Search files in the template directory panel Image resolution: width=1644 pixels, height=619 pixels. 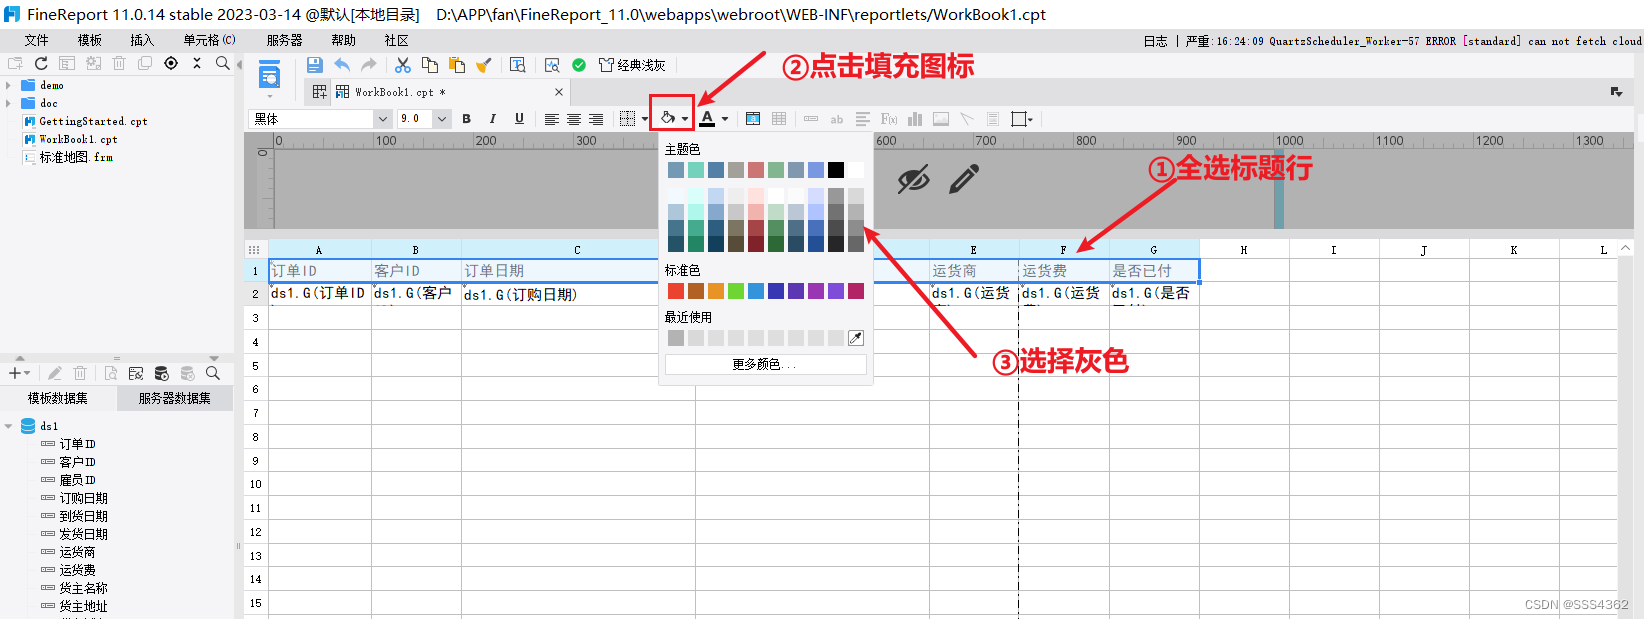[223, 63]
